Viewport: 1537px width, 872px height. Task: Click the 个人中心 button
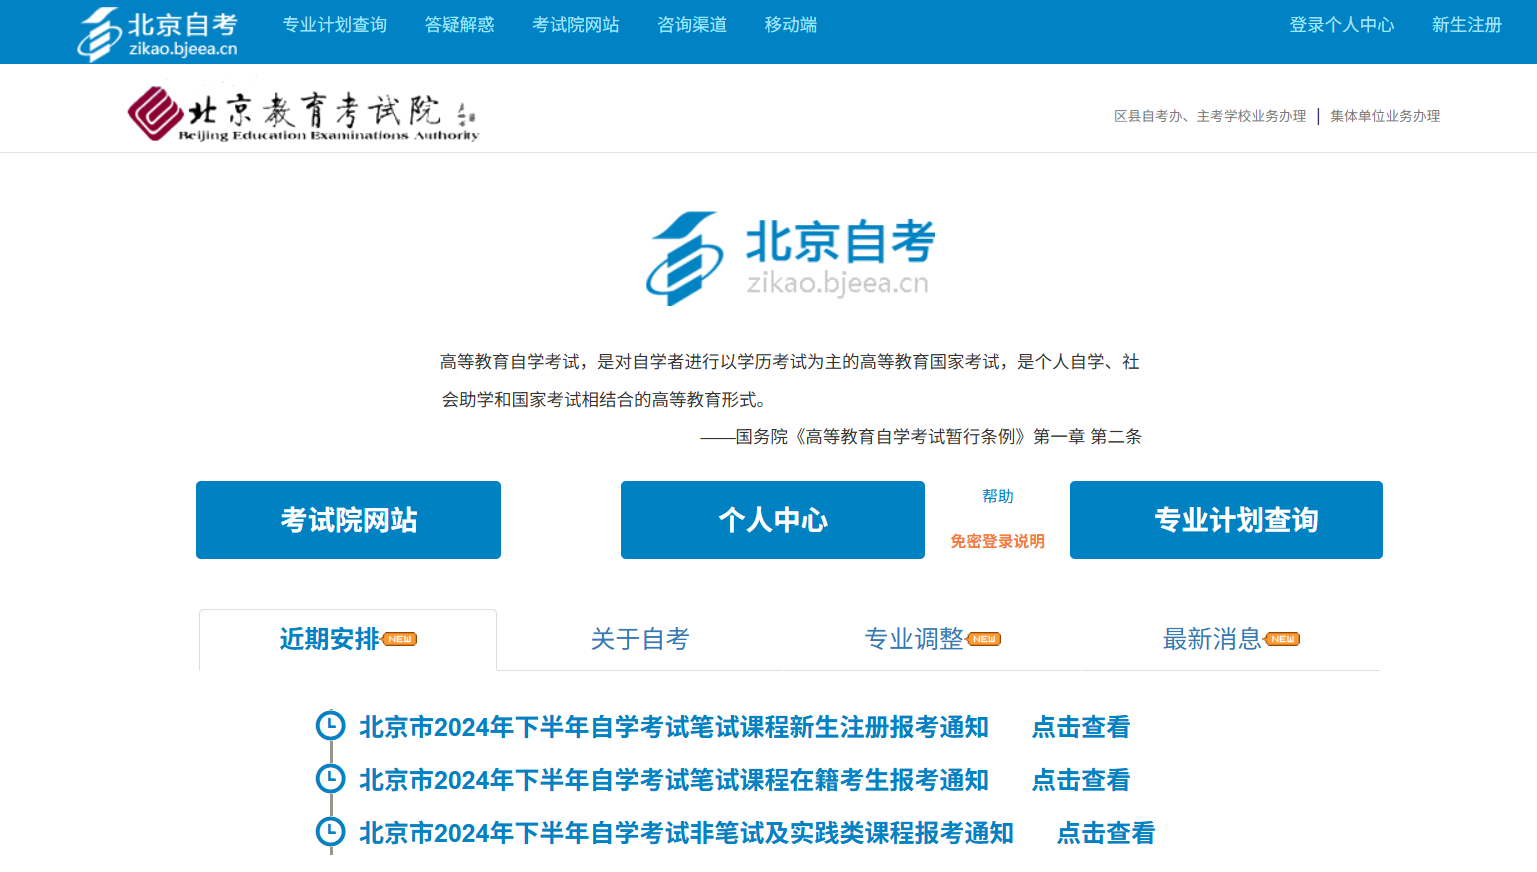click(x=773, y=520)
